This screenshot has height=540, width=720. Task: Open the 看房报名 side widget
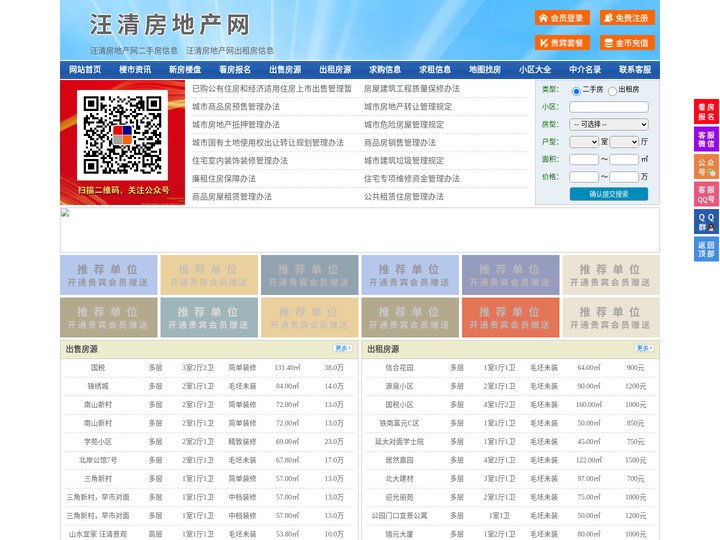coord(706,112)
